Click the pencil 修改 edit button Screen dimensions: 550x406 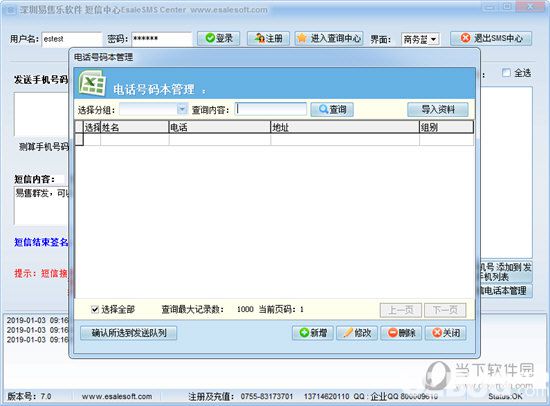pyautogui.click(x=357, y=333)
